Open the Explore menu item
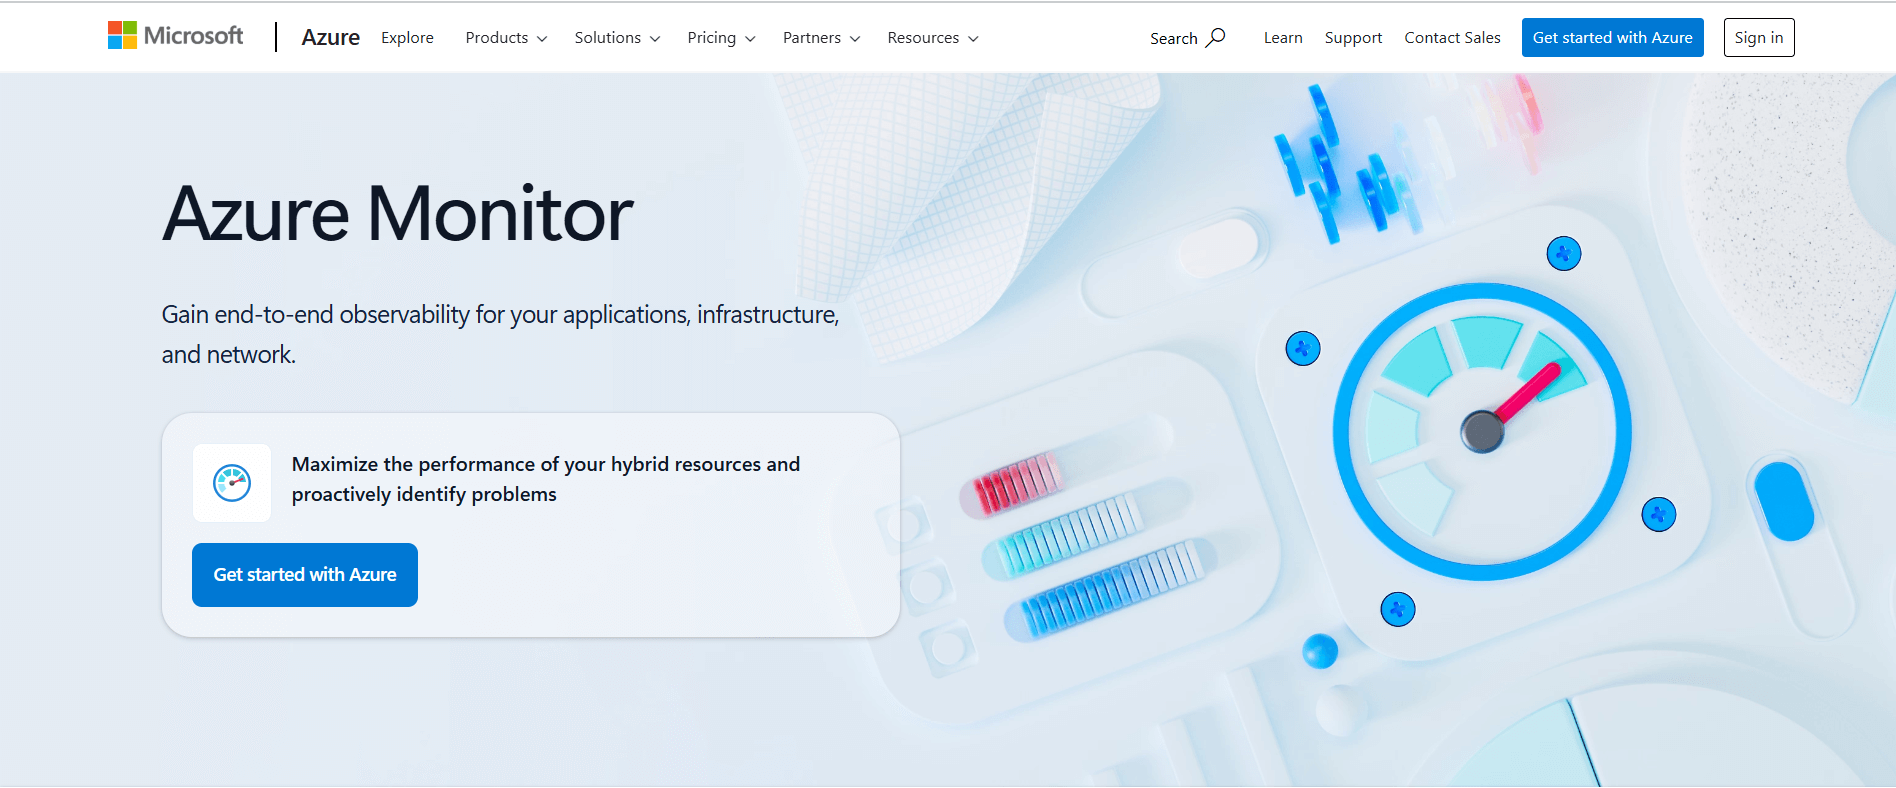 [407, 38]
